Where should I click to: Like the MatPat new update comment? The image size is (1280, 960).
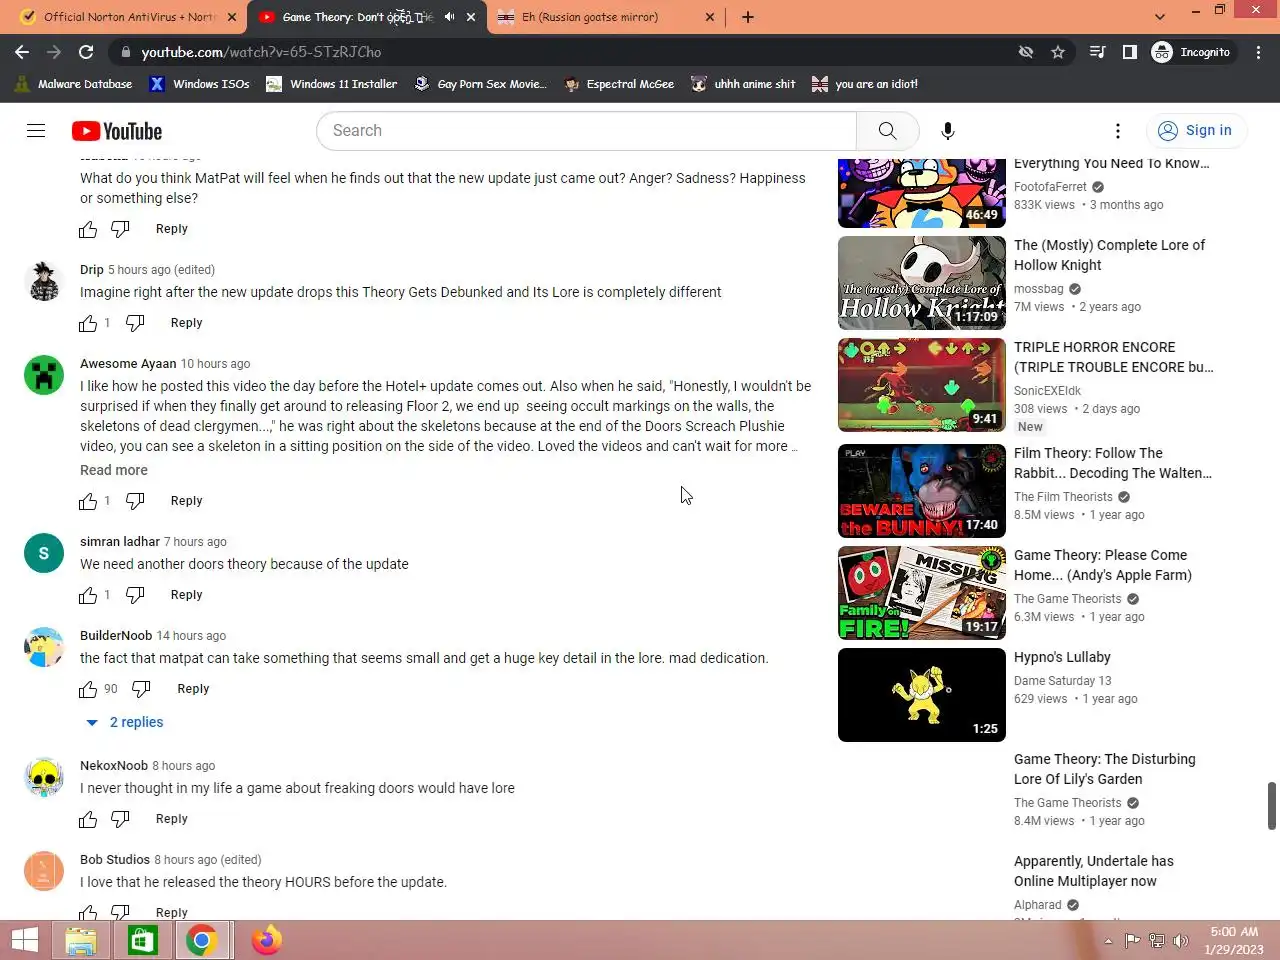point(88,229)
